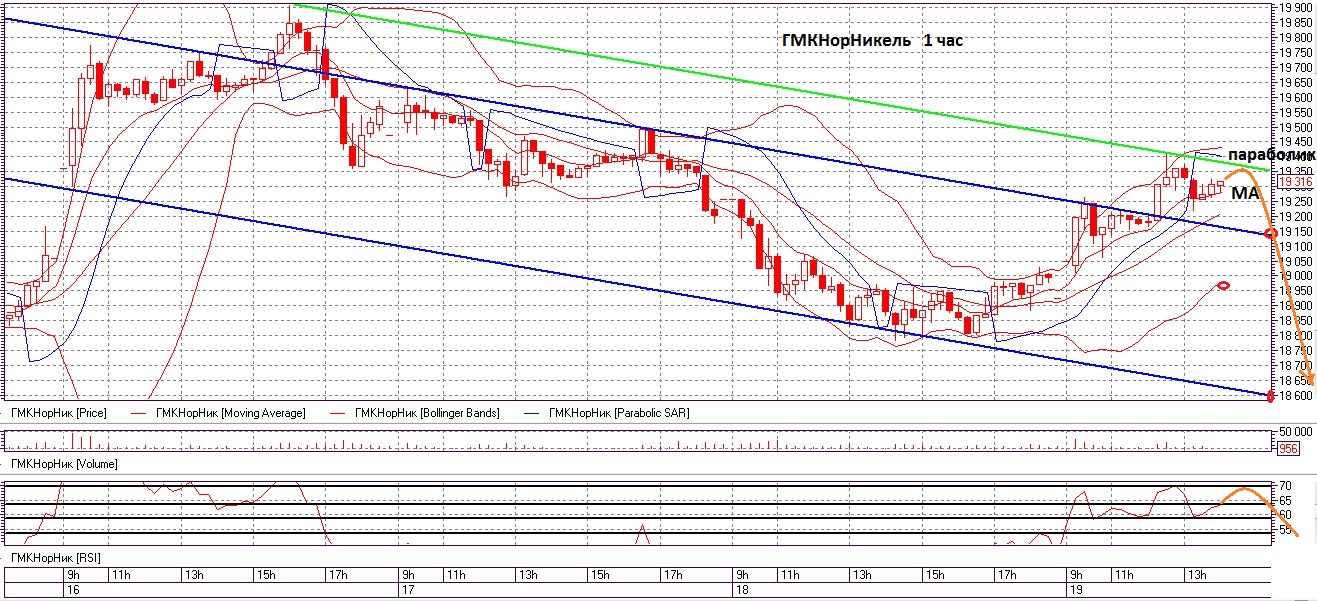Click the 19 150 price axis label
This screenshot has width=1317, height=601.
coord(1296,232)
